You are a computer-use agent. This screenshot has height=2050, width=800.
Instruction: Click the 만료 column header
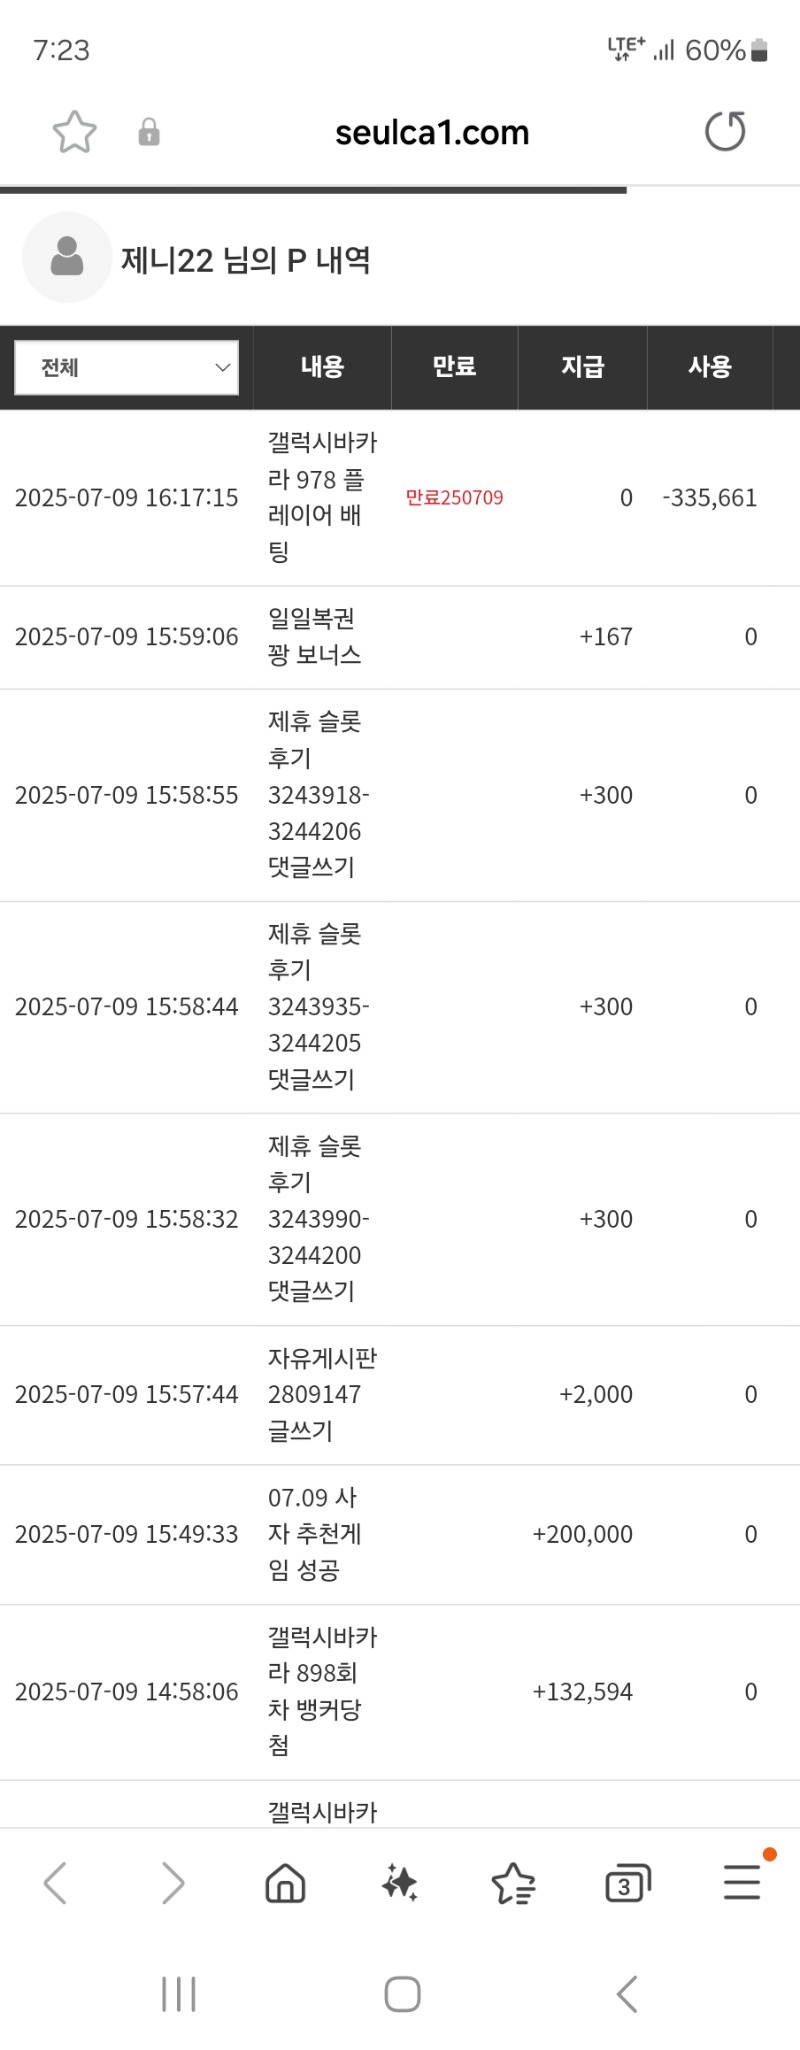click(x=454, y=367)
